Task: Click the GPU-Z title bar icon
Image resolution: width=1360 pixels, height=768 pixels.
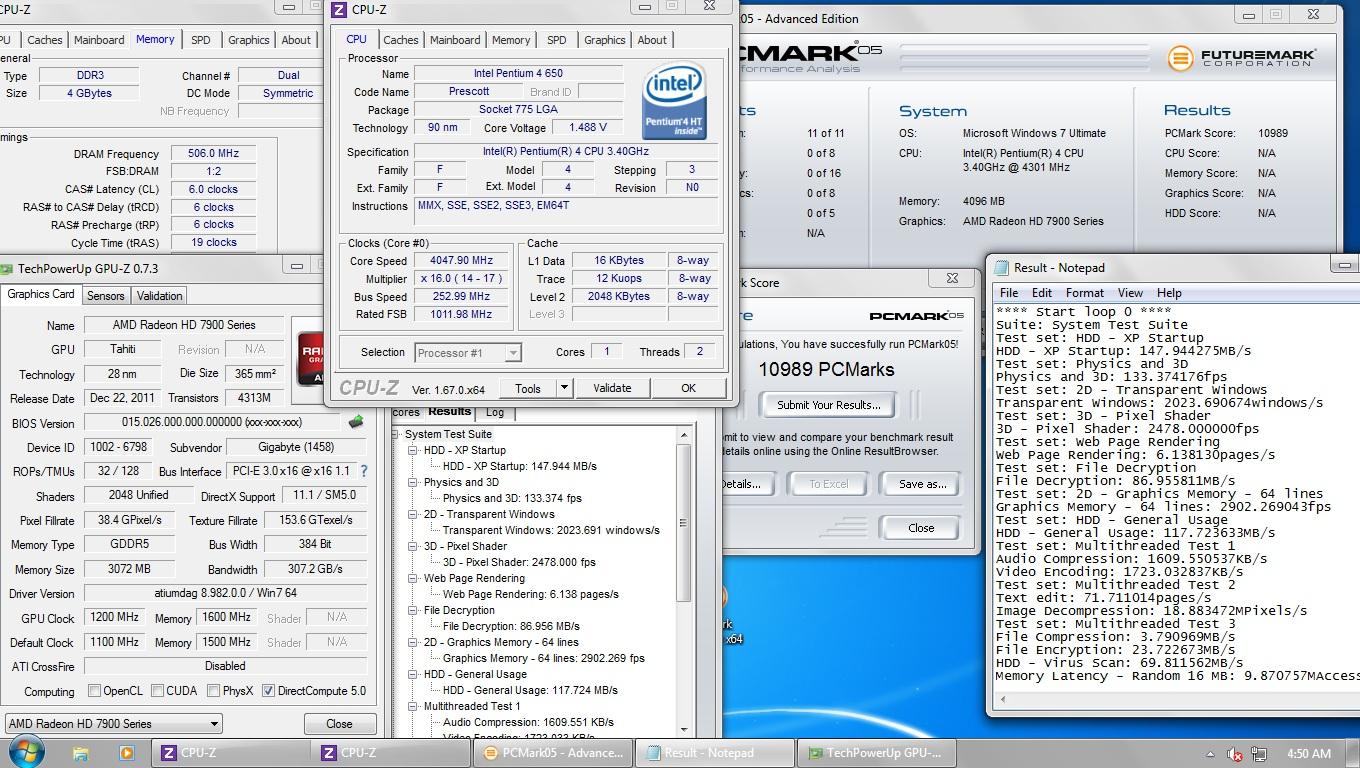Action: (x=8, y=269)
